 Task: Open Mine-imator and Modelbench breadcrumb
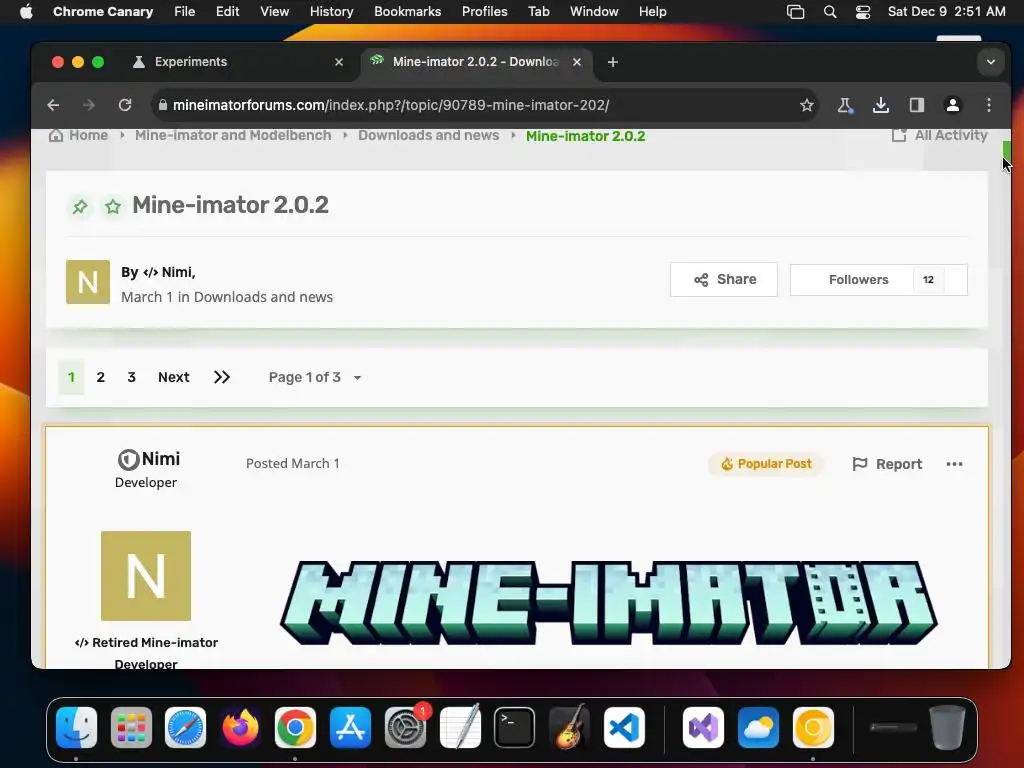(x=233, y=135)
